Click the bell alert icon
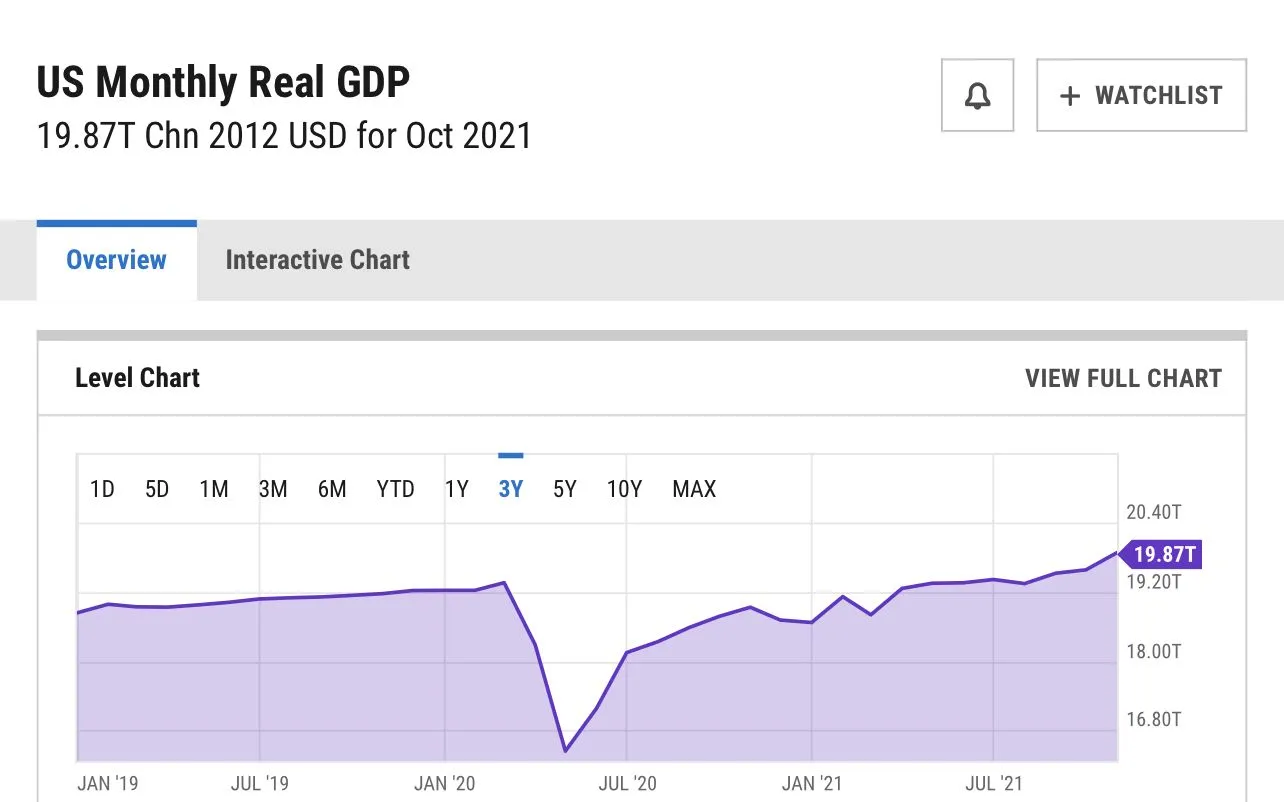The image size is (1284, 802). 977,96
